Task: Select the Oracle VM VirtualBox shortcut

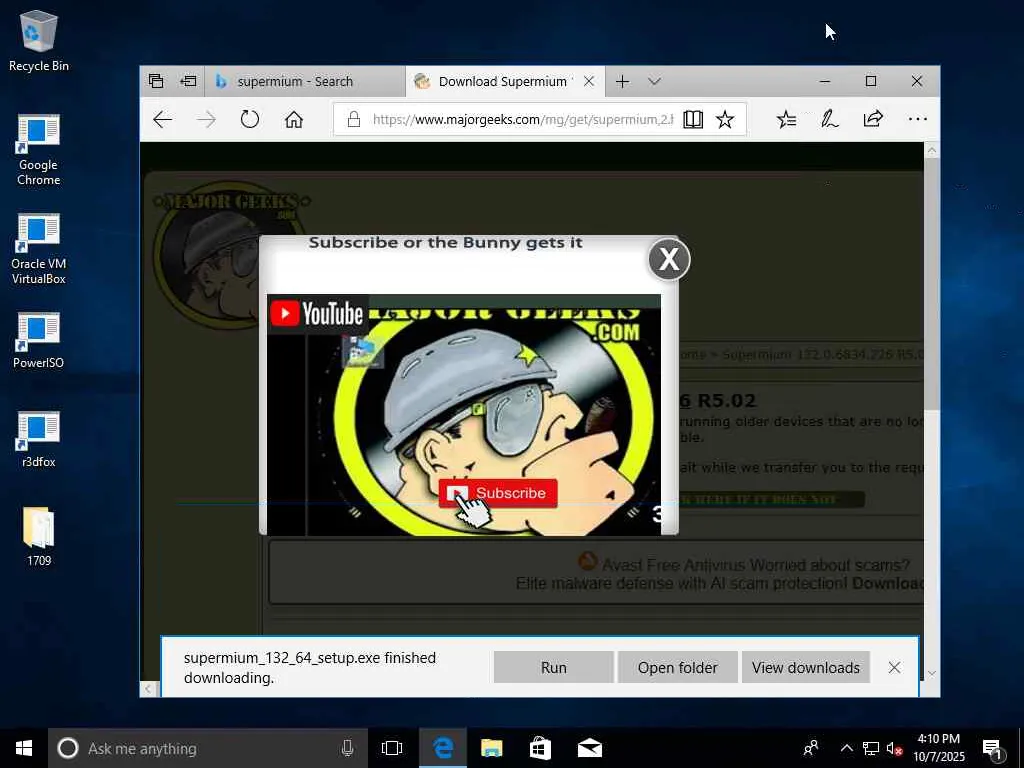Action: (39, 249)
